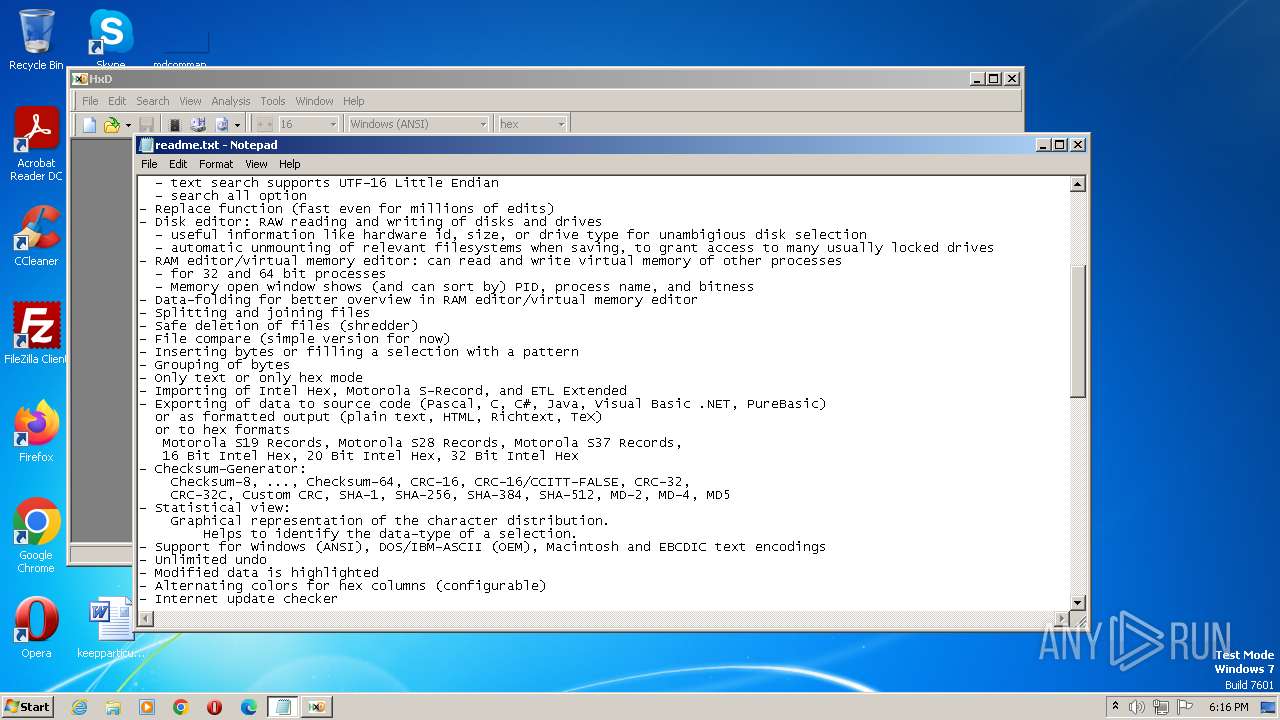Open Microsoft Edge from taskbar
This screenshot has height=720, width=1280.
249,707
